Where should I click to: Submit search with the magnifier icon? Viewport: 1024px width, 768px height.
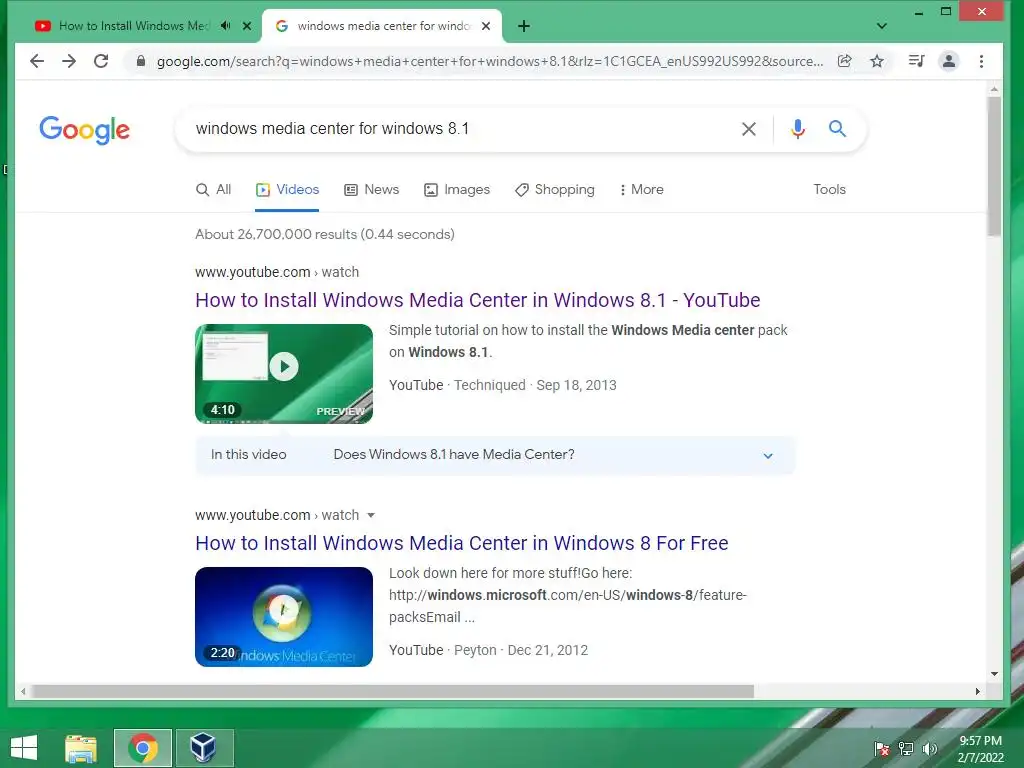coord(837,129)
